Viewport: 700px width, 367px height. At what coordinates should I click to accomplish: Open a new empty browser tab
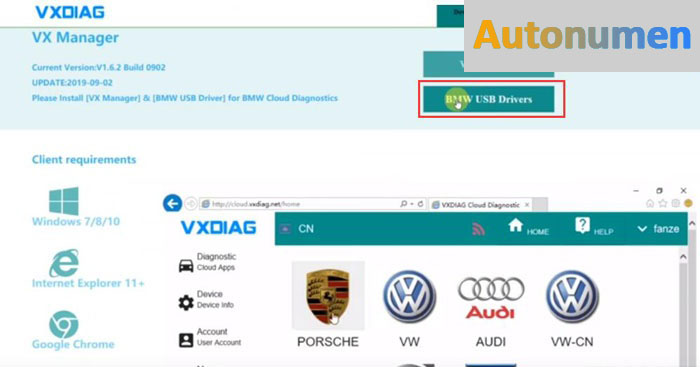coord(540,204)
